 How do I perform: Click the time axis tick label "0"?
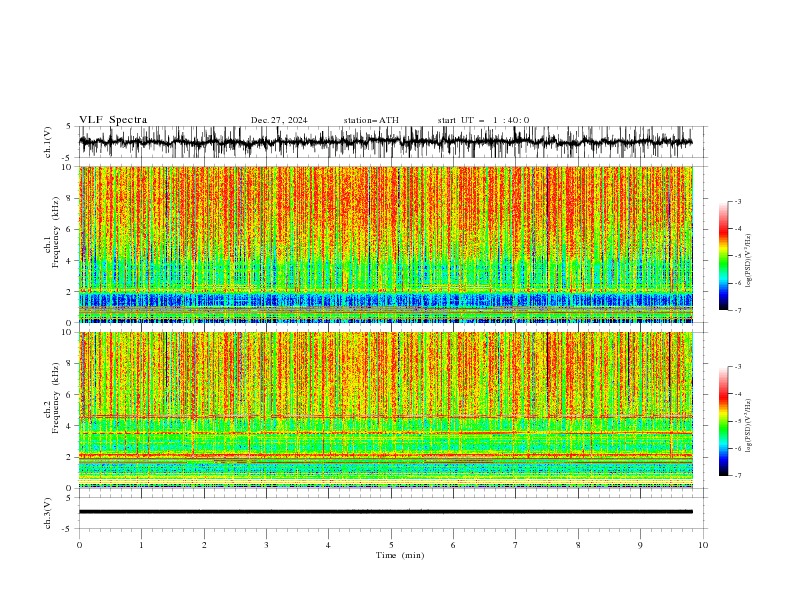[x=79, y=545]
